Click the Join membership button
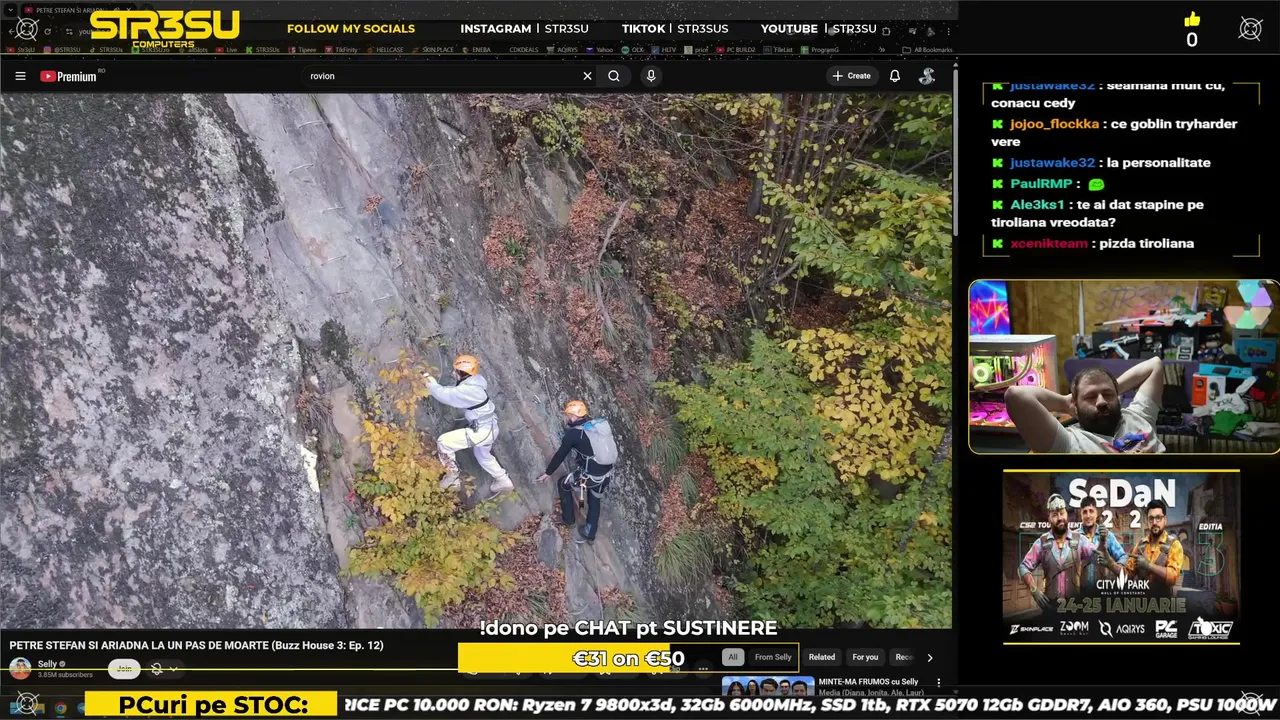The height and width of the screenshot is (720, 1280). [x=124, y=669]
